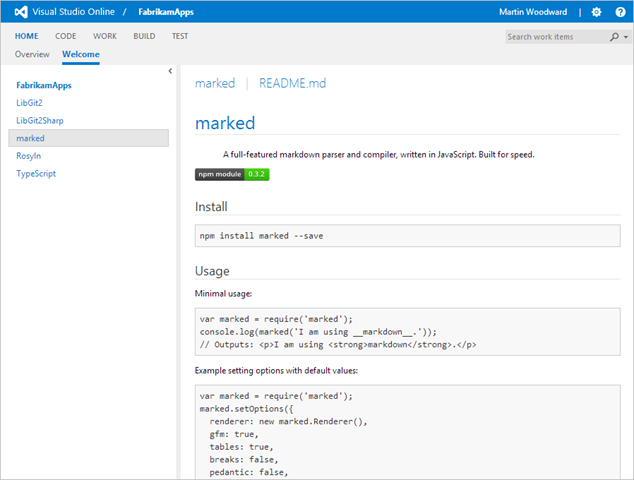Screen dimensions: 634x480
Task: Select FabrikamApps in the sidebar
Action: [x=44, y=85]
